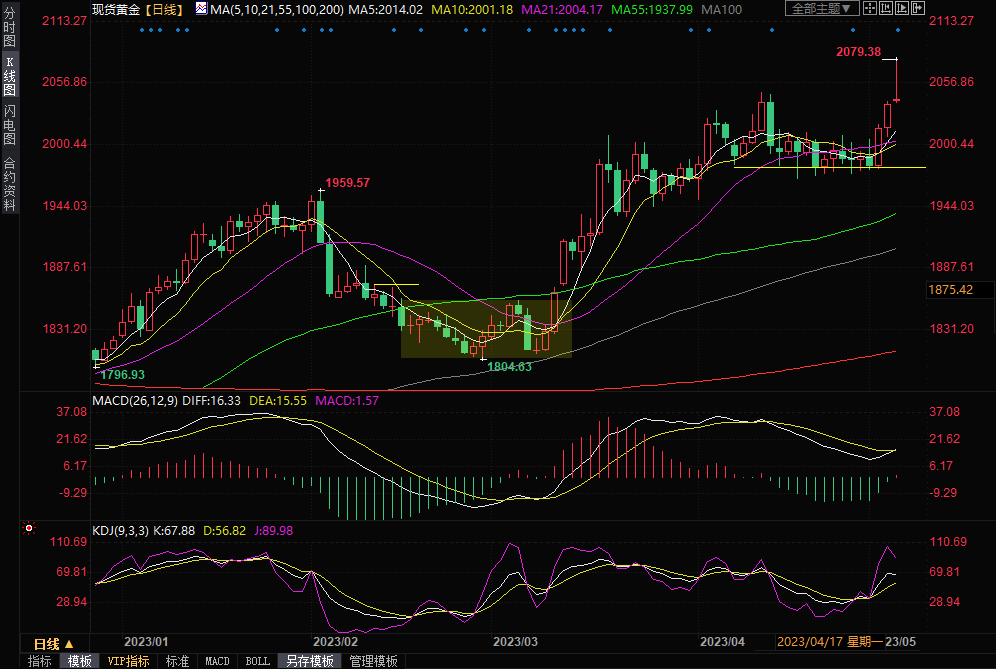The height and width of the screenshot is (669, 996).
Task: Toggle the 指标 mode at bottom bar
Action: click(40, 661)
